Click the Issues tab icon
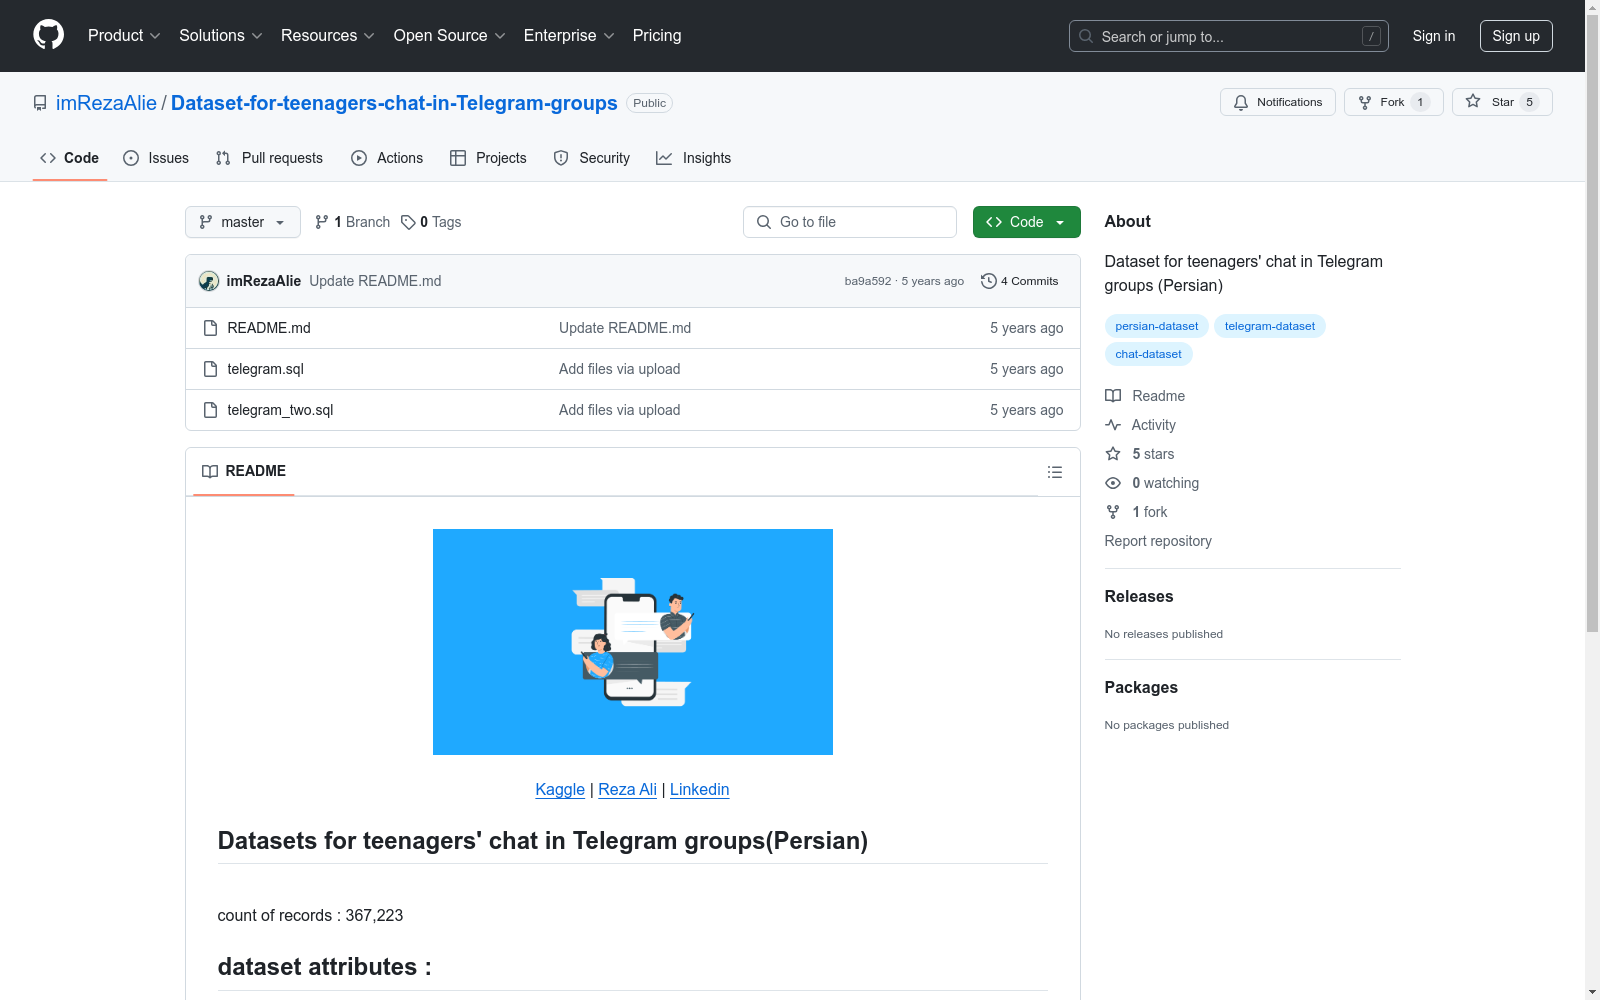The height and width of the screenshot is (1000, 1600). coord(131,158)
